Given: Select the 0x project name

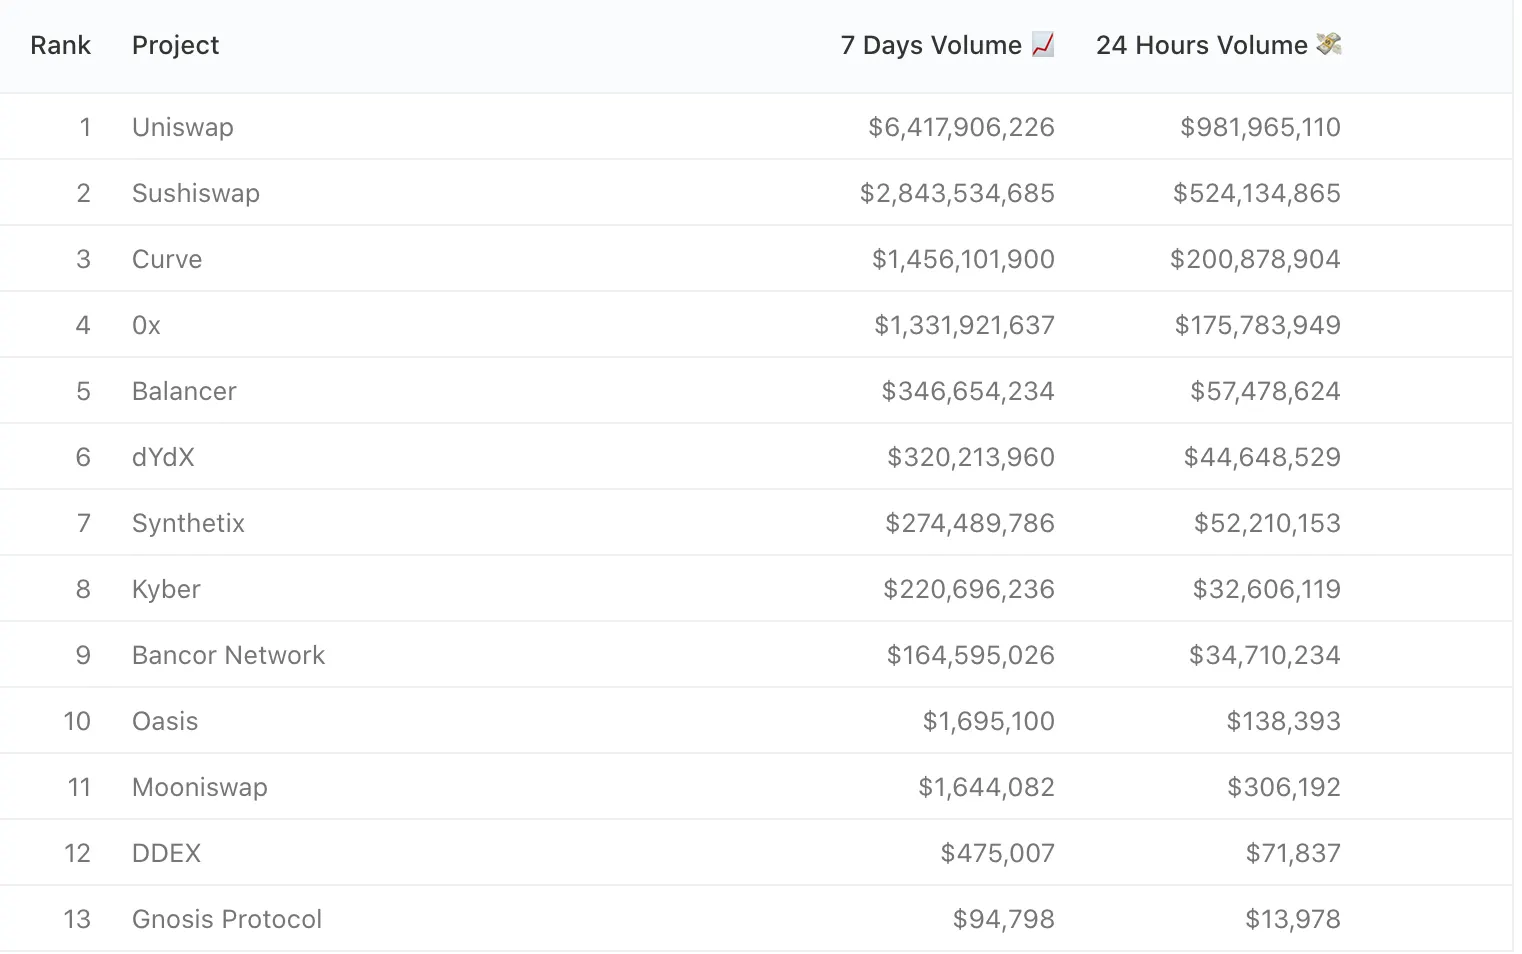Looking at the screenshot, I should point(146,325).
